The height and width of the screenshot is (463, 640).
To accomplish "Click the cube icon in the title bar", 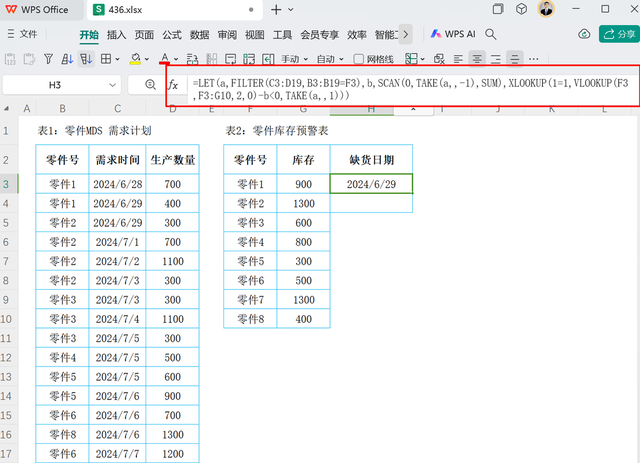I will 521,9.
